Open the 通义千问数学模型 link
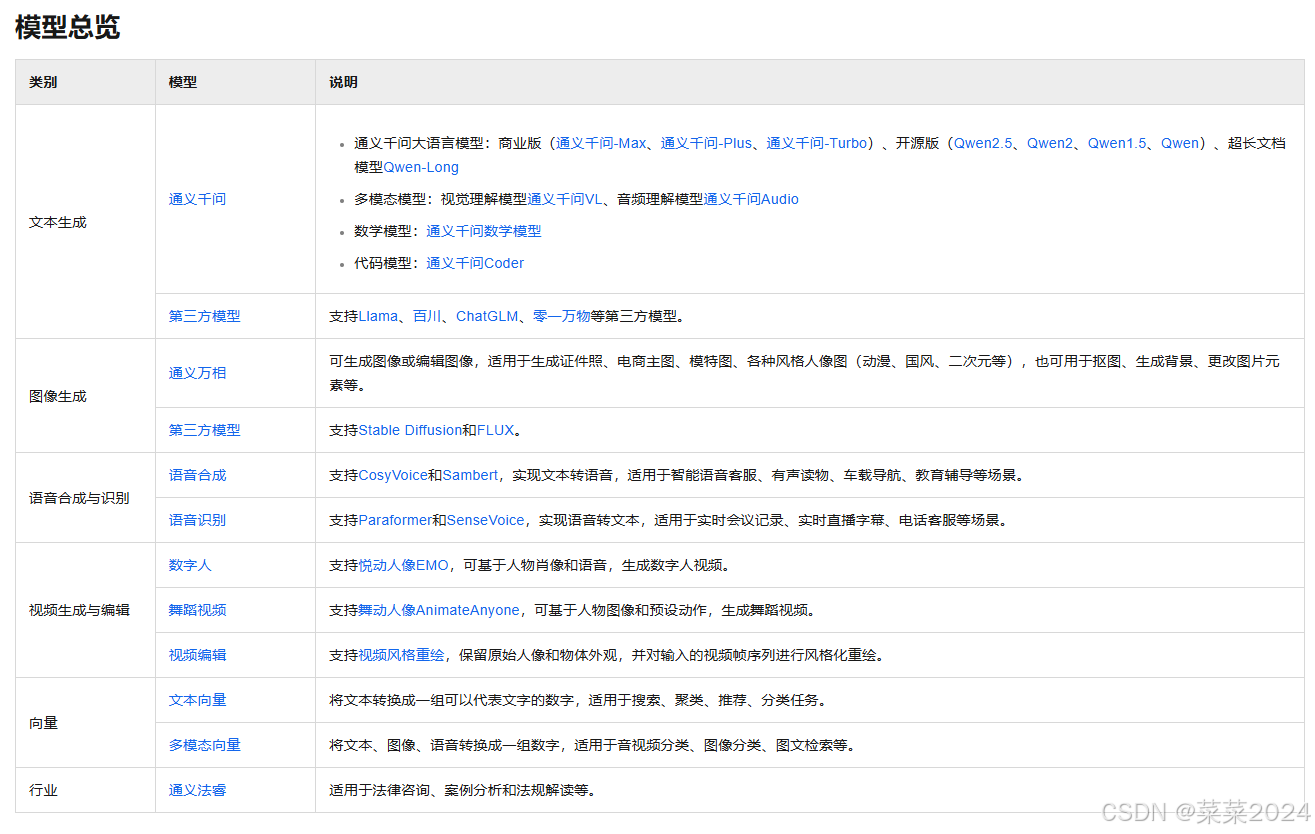 coord(484,231)
